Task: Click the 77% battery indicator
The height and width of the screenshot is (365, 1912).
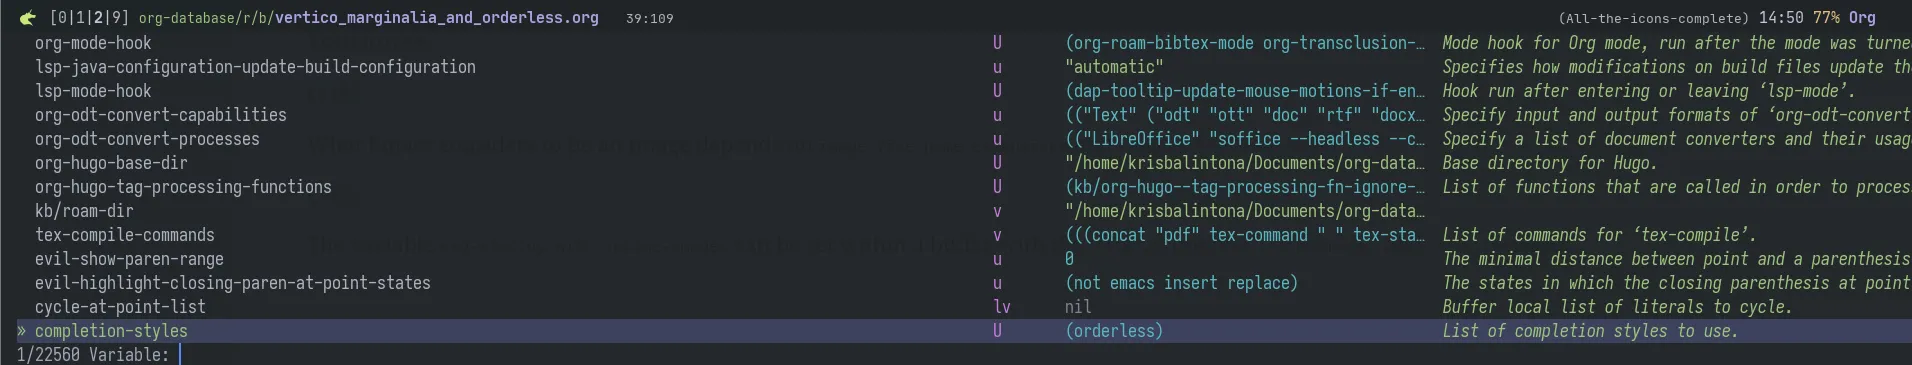Action: [1825, 18]
